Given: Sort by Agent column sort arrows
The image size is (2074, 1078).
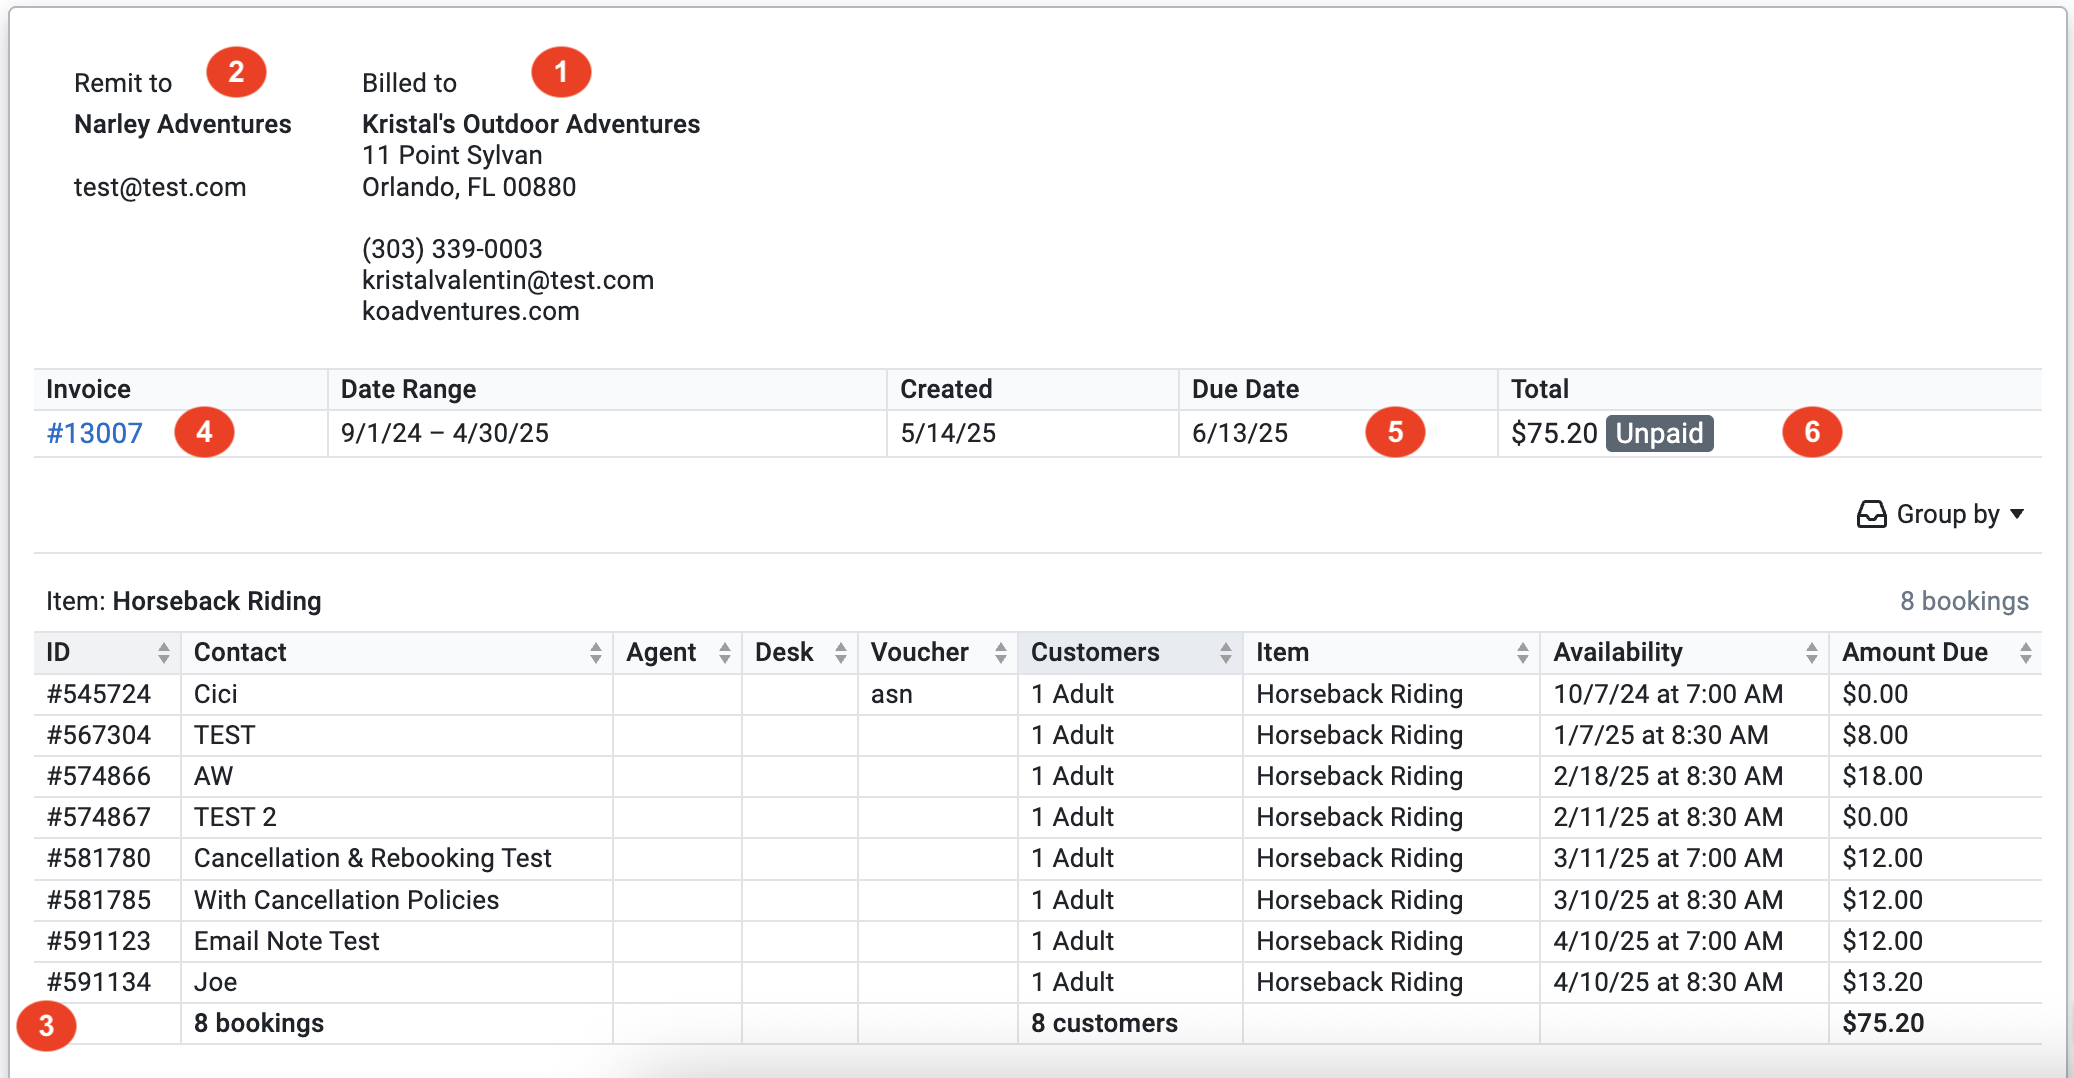Looking at the screenshot, I should [725, 653].
